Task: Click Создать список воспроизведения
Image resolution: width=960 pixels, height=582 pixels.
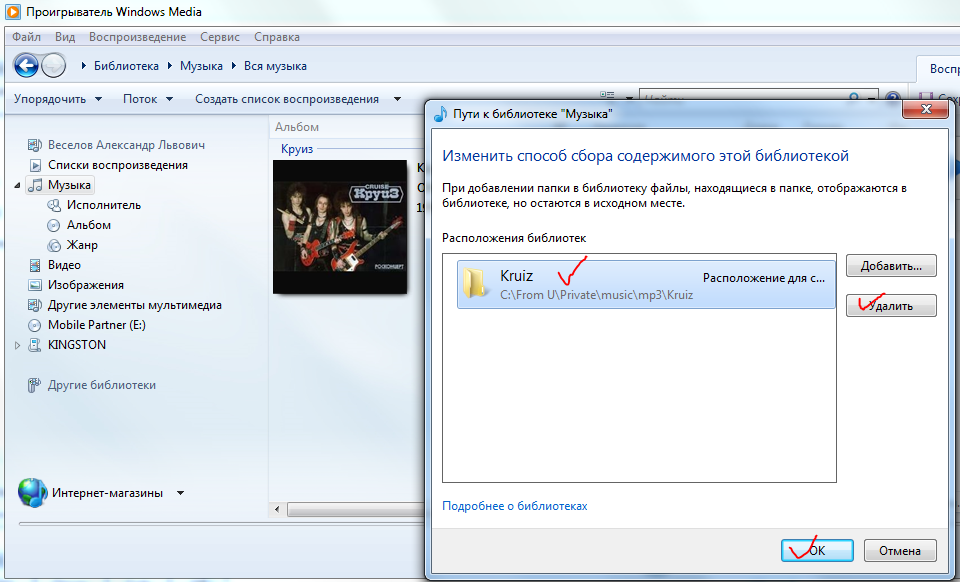Action: tap(287, 99)
